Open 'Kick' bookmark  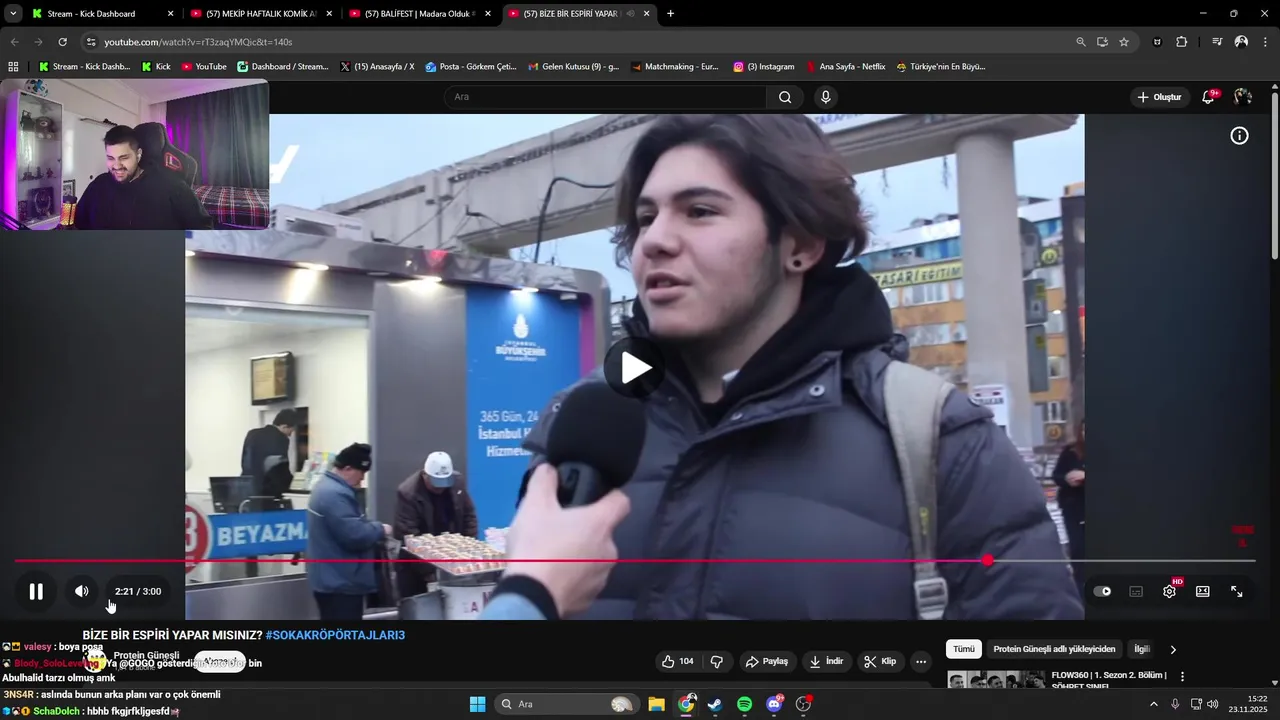click(156, 67)
